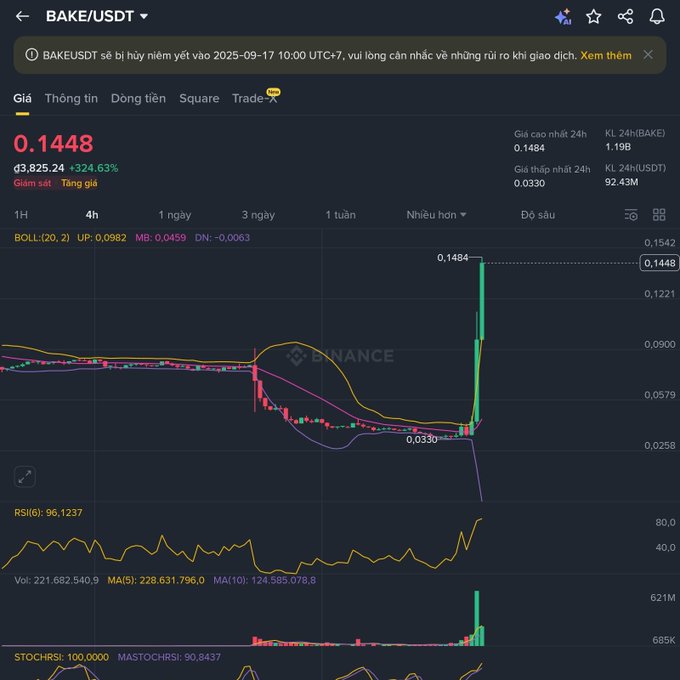Tap the RSI(6): 96,1237 label
The image size is (680, 680).
coord(48,513)
